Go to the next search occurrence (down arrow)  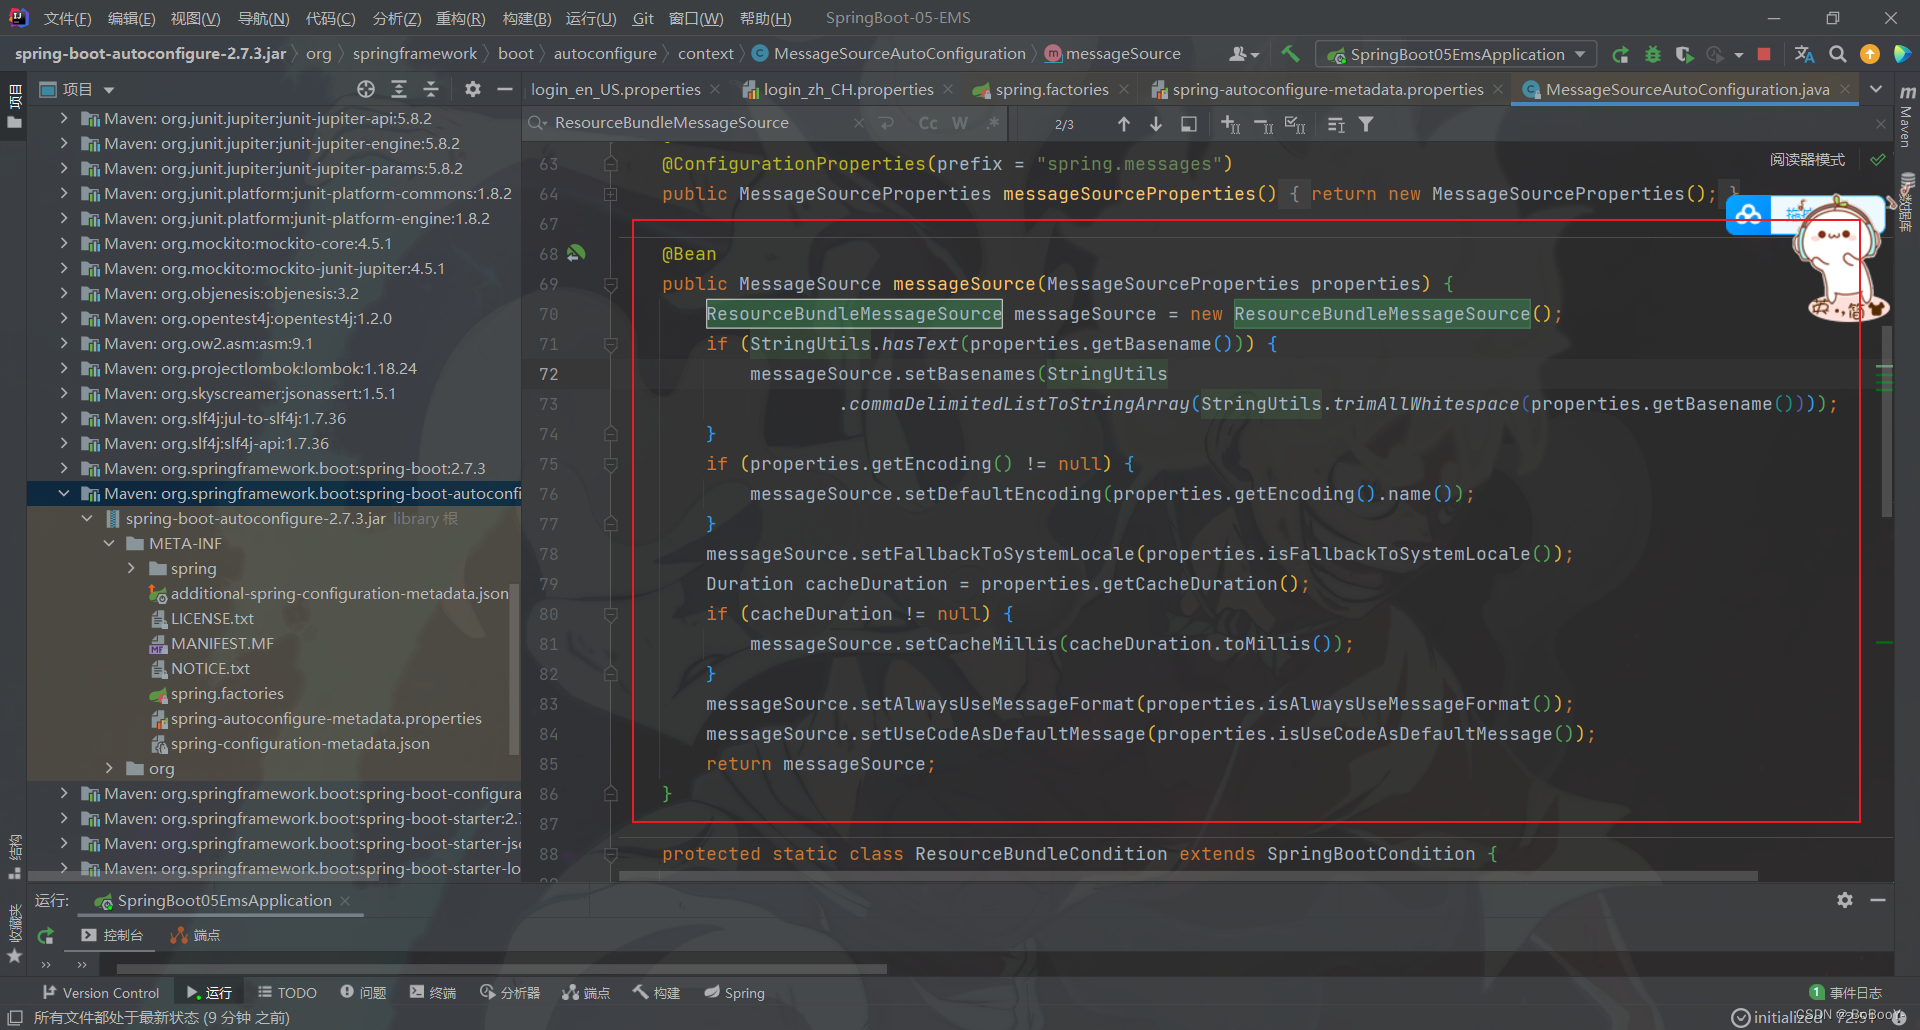point(1156,124)
